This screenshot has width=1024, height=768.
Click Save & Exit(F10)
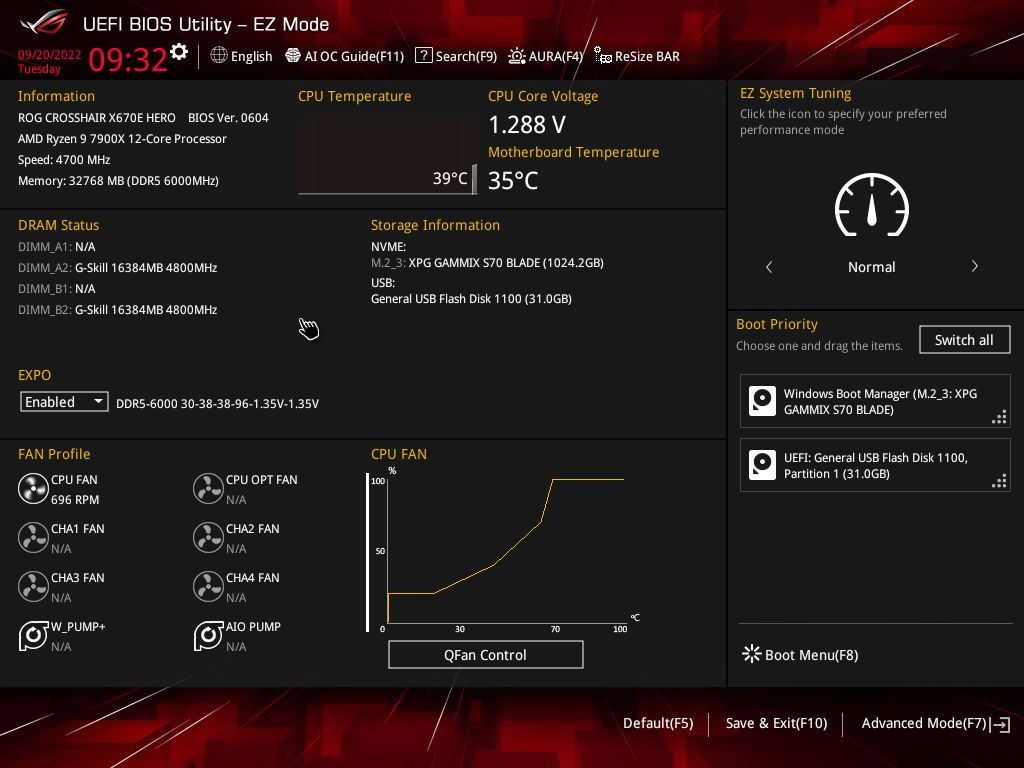(776, 723)
